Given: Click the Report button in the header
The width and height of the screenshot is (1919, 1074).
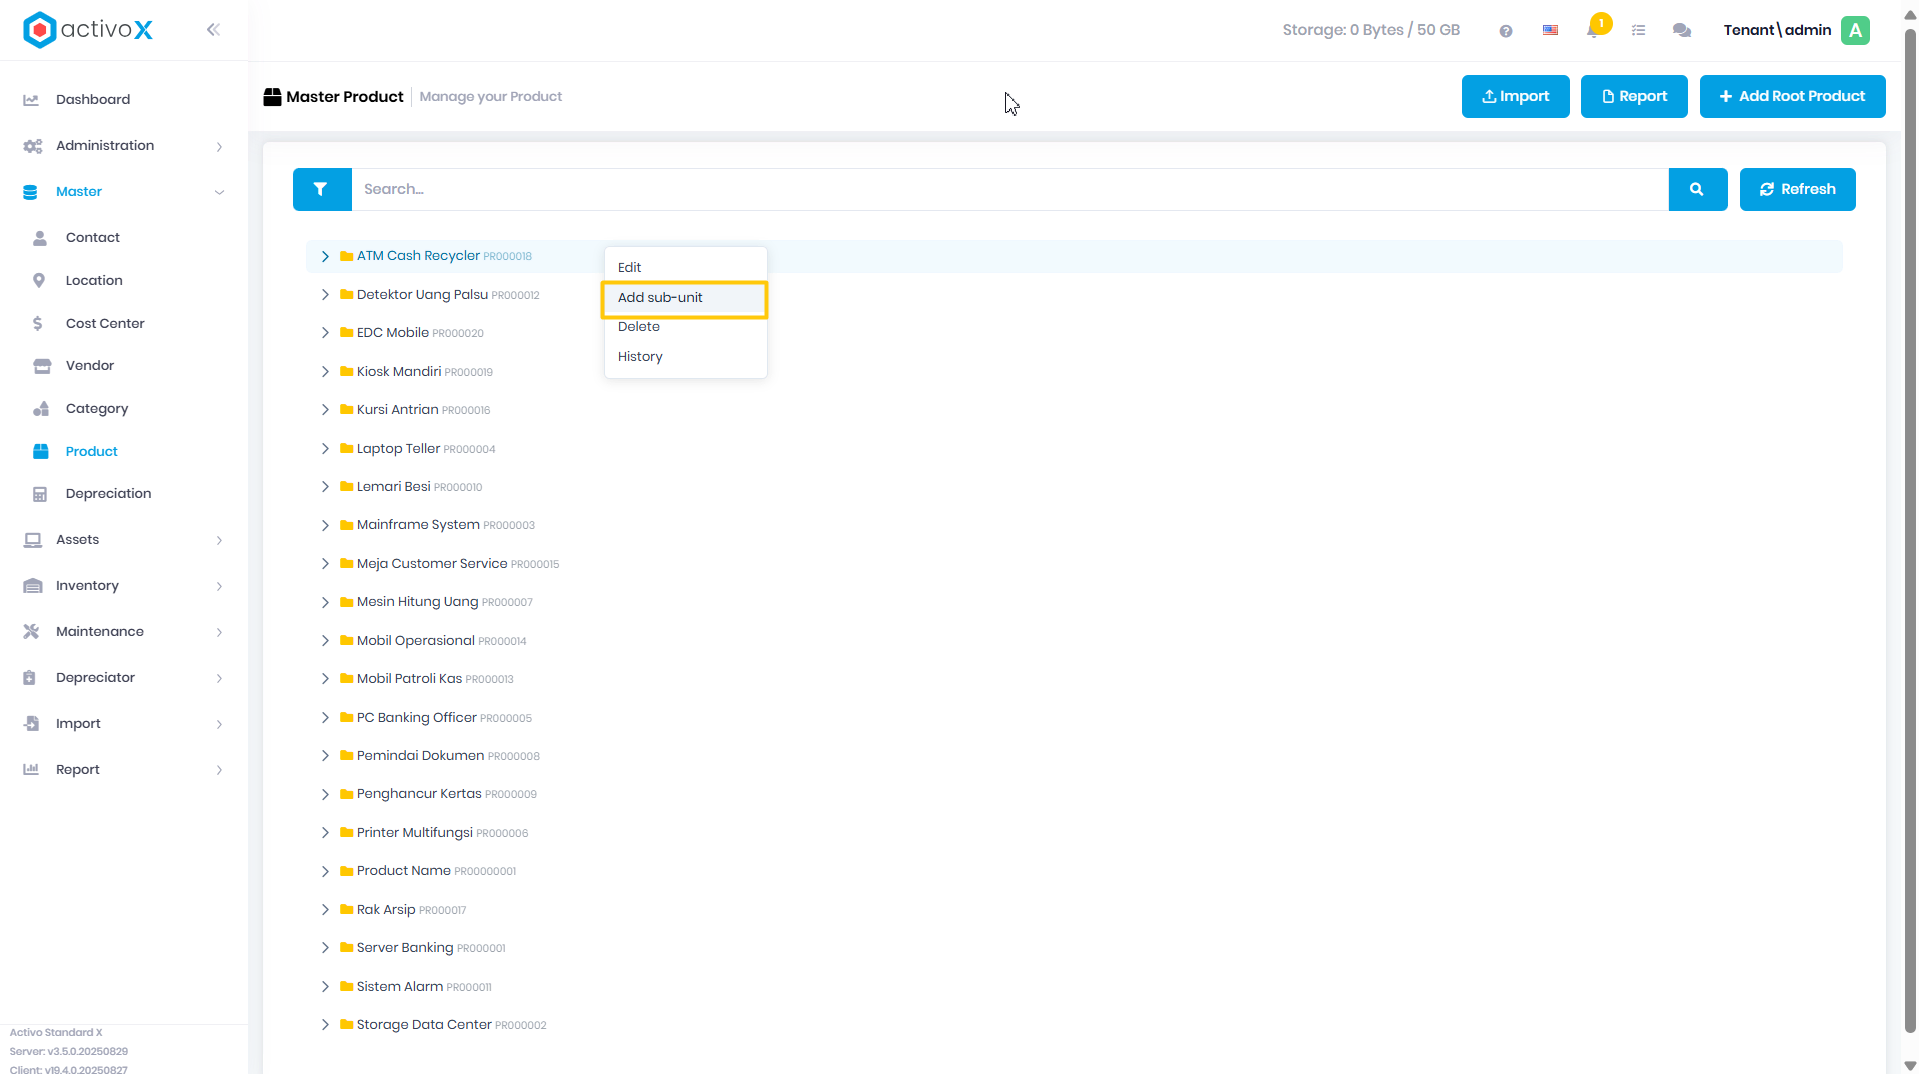Looking at the screenshot, I should (1634, 96).
